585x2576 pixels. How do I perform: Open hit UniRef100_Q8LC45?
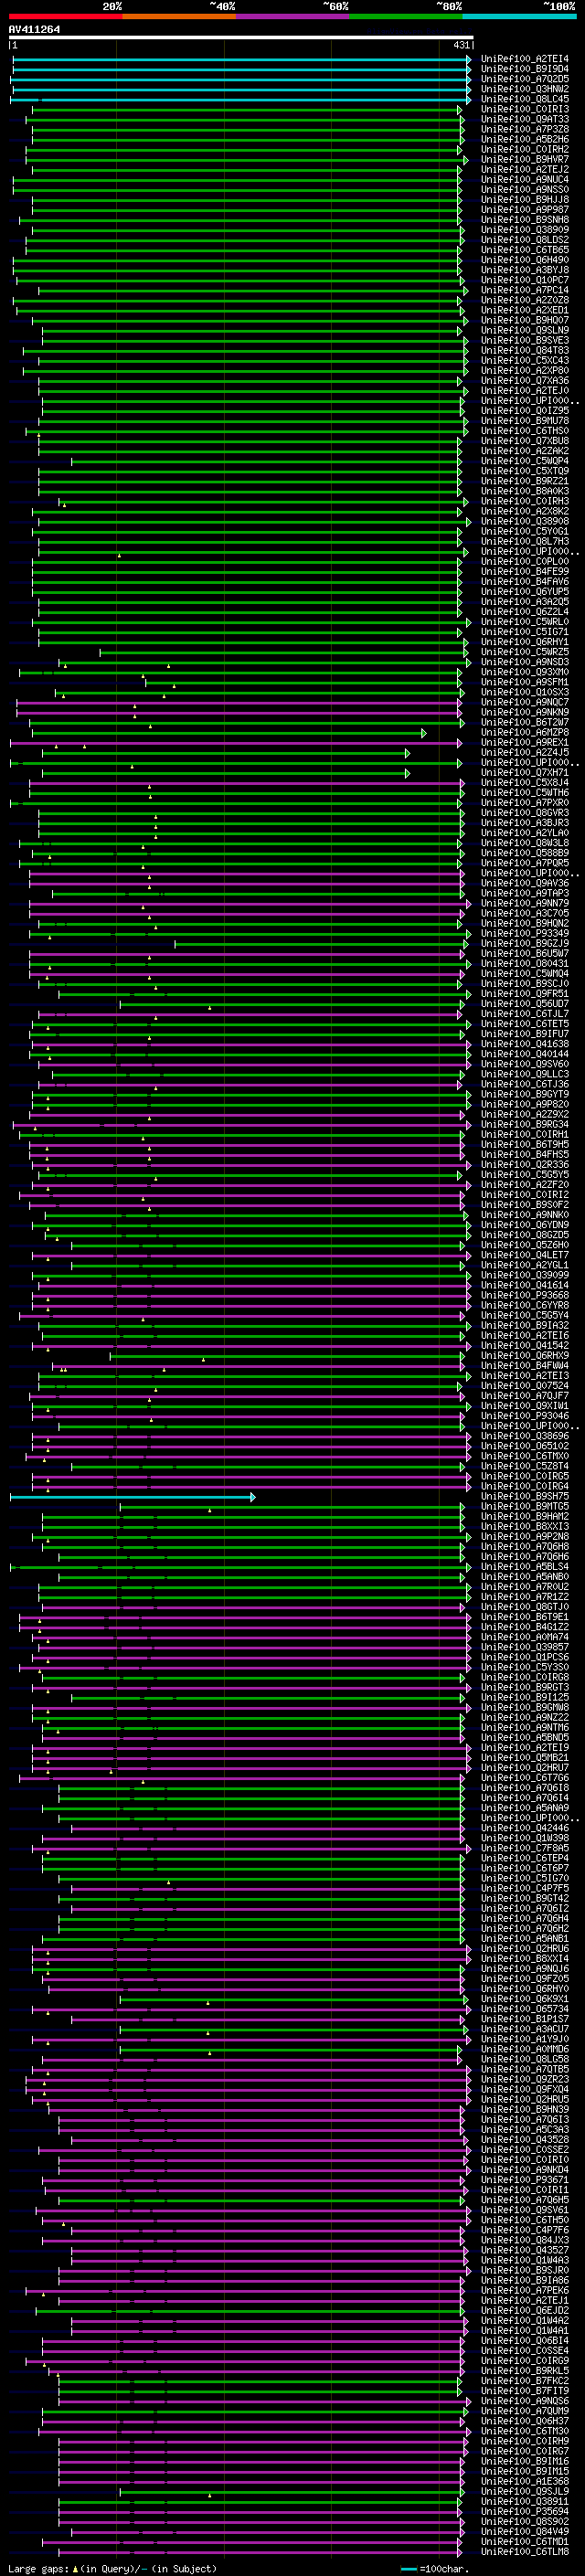525,99
